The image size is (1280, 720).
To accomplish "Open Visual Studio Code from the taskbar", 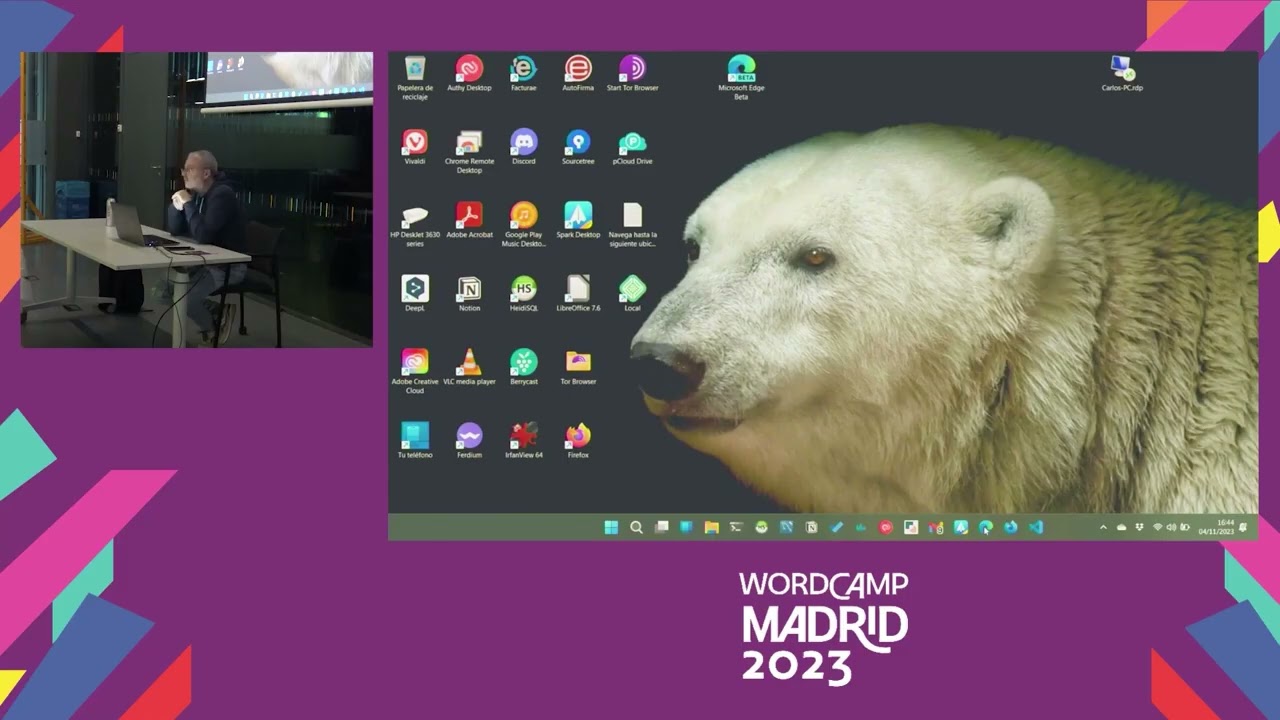I will (1036, 527).
